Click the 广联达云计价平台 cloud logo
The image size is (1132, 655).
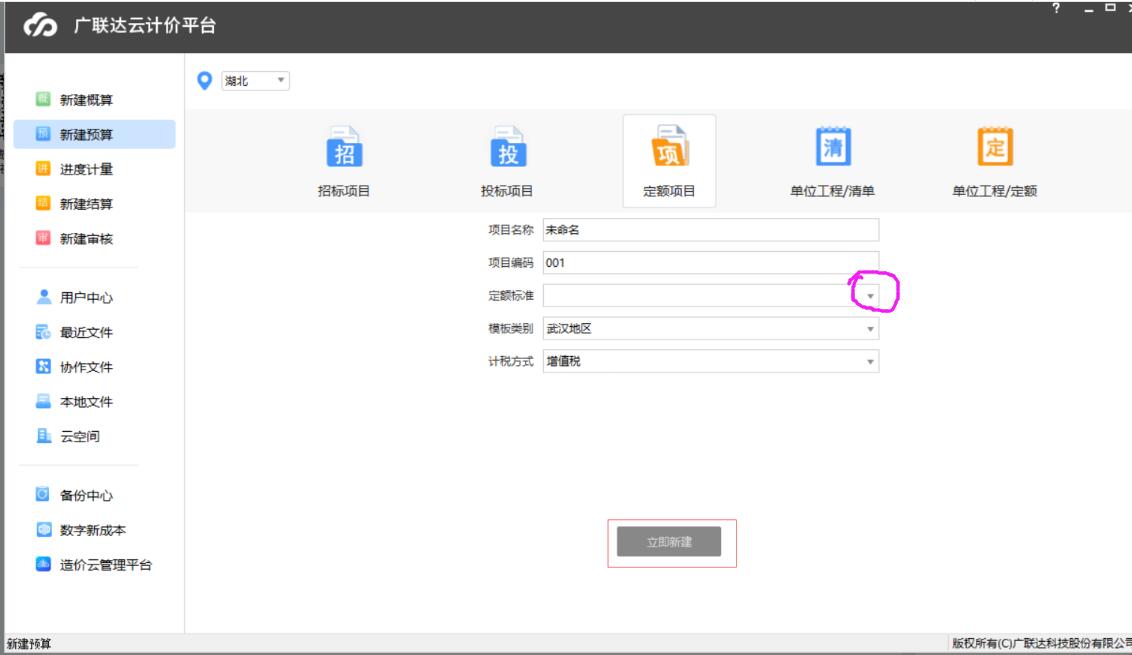[40, 26]
